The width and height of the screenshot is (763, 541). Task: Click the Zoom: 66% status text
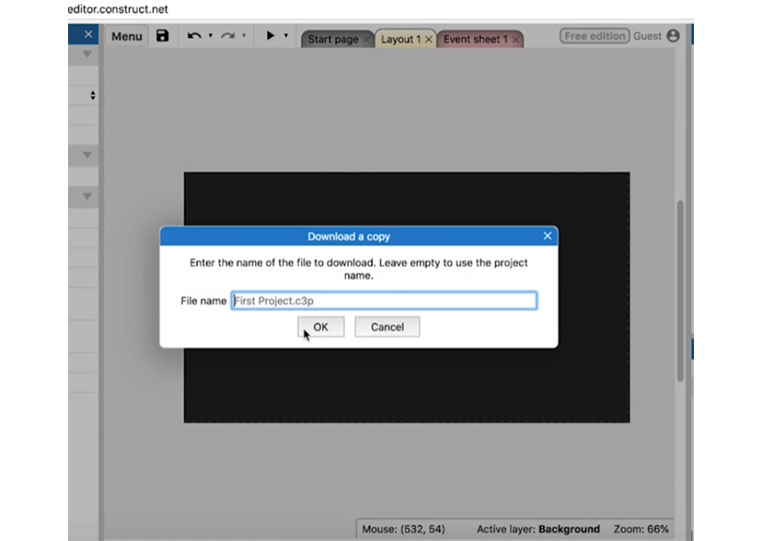pos(641,529)
